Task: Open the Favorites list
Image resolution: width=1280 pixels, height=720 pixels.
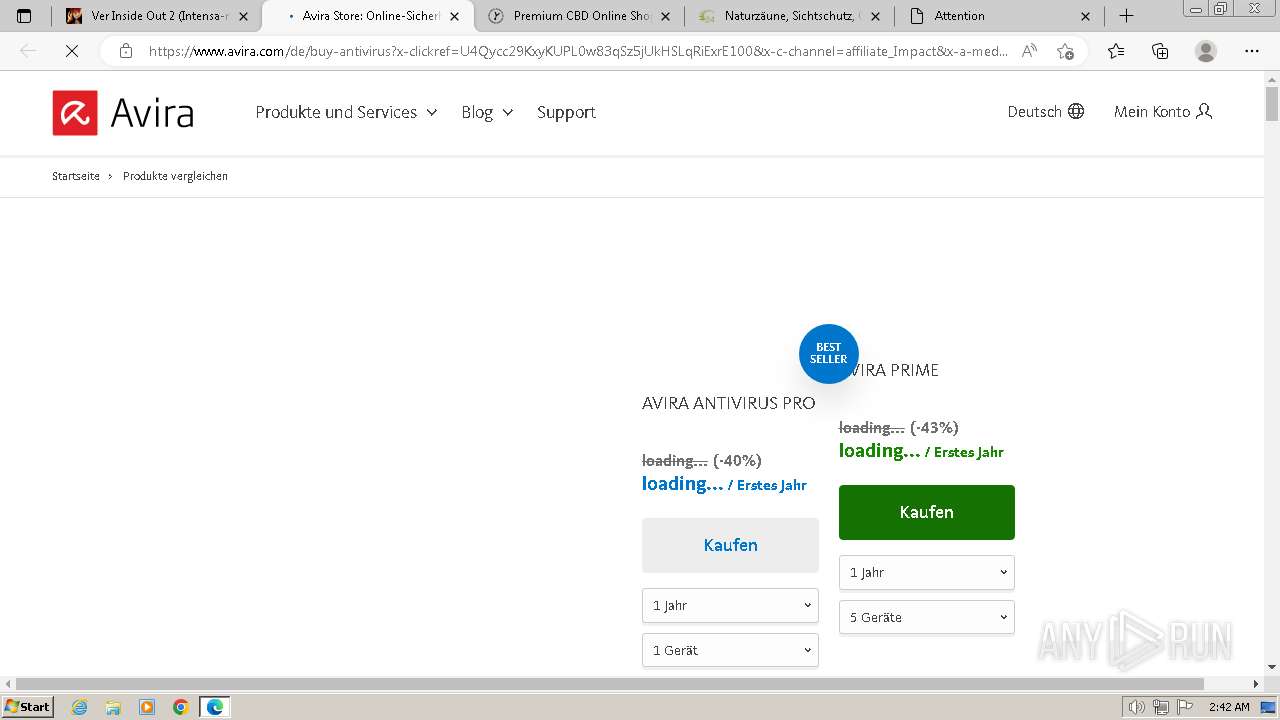Action: point(1116,51)
